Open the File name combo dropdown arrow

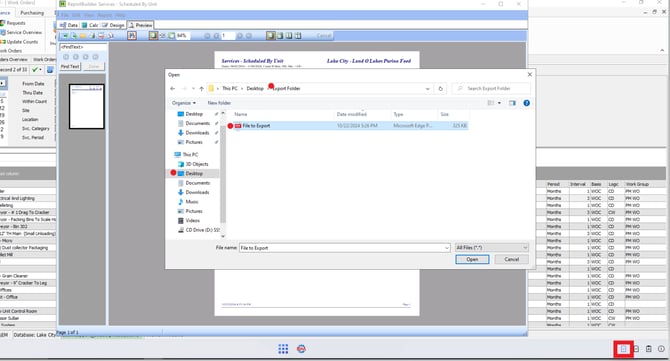pyautogui.click(x=447, y=248)
